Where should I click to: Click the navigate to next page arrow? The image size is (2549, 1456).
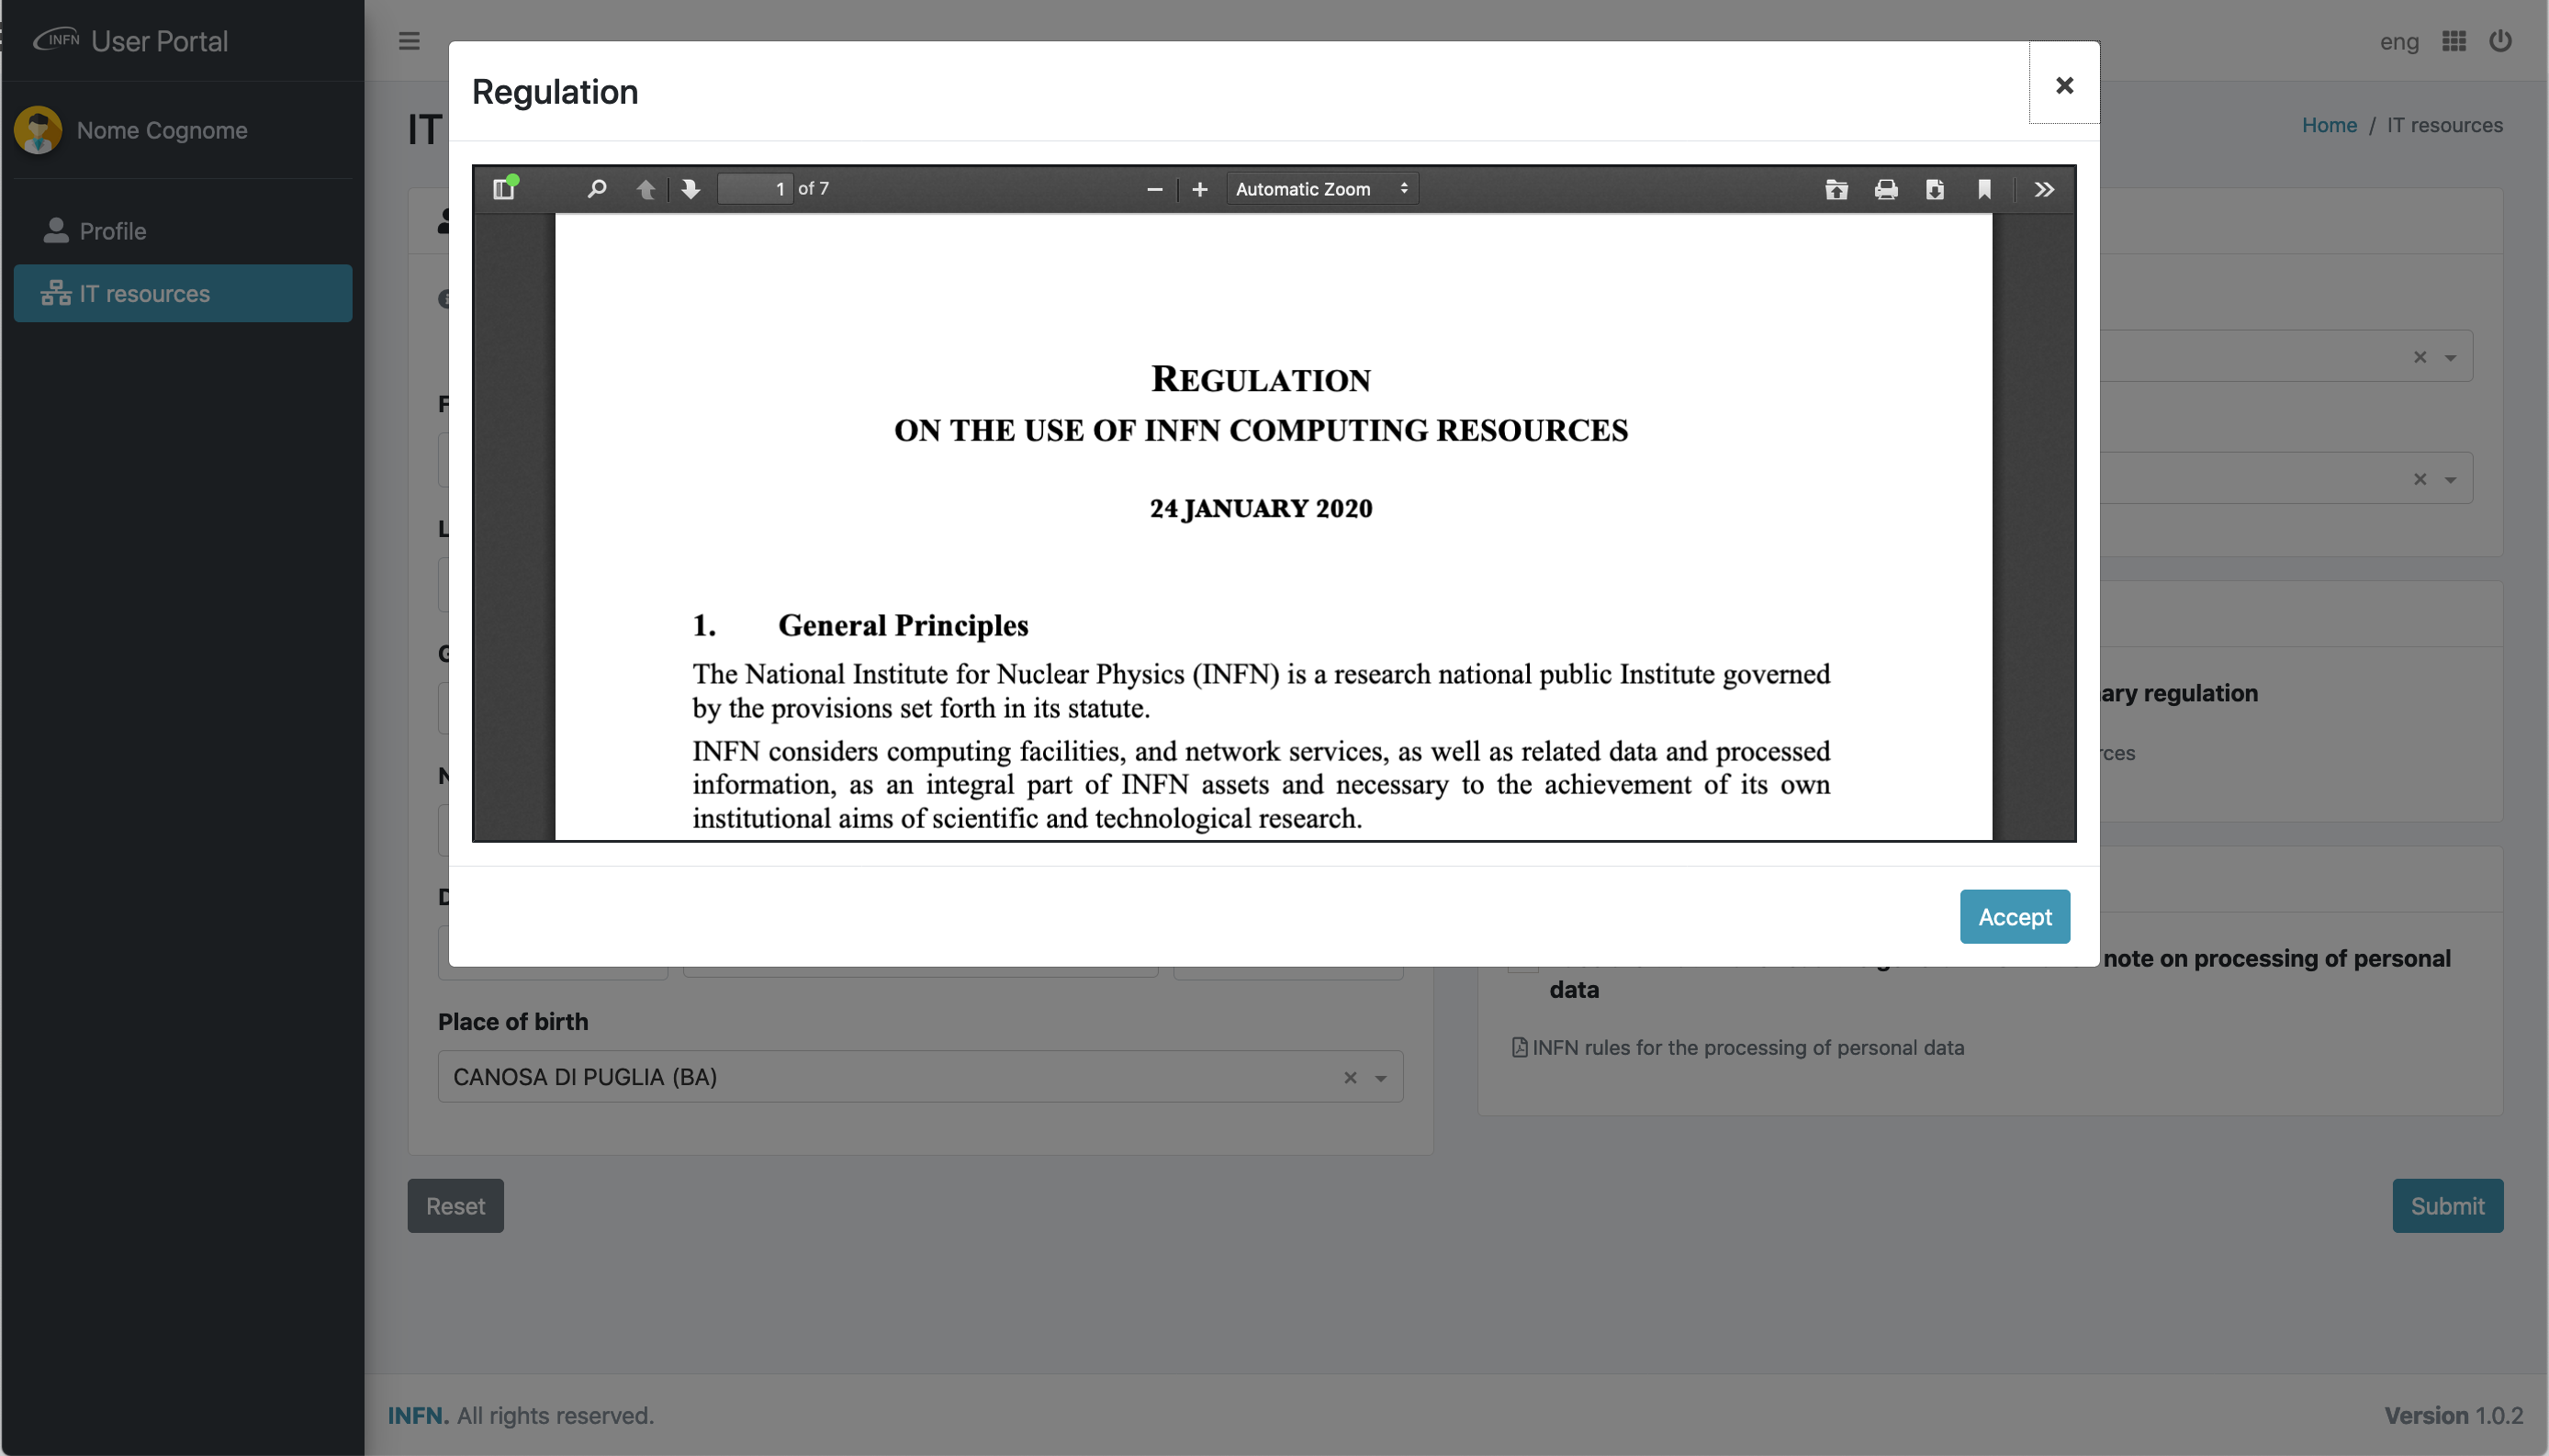tap(688, 189)
